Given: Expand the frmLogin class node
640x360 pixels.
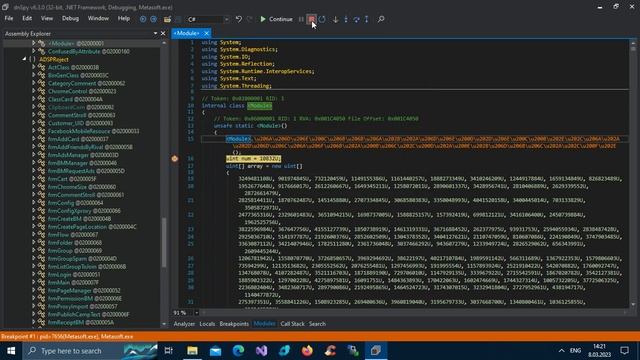Looking at the screenshot, I should pyautogui.click(x=34, y=275).
